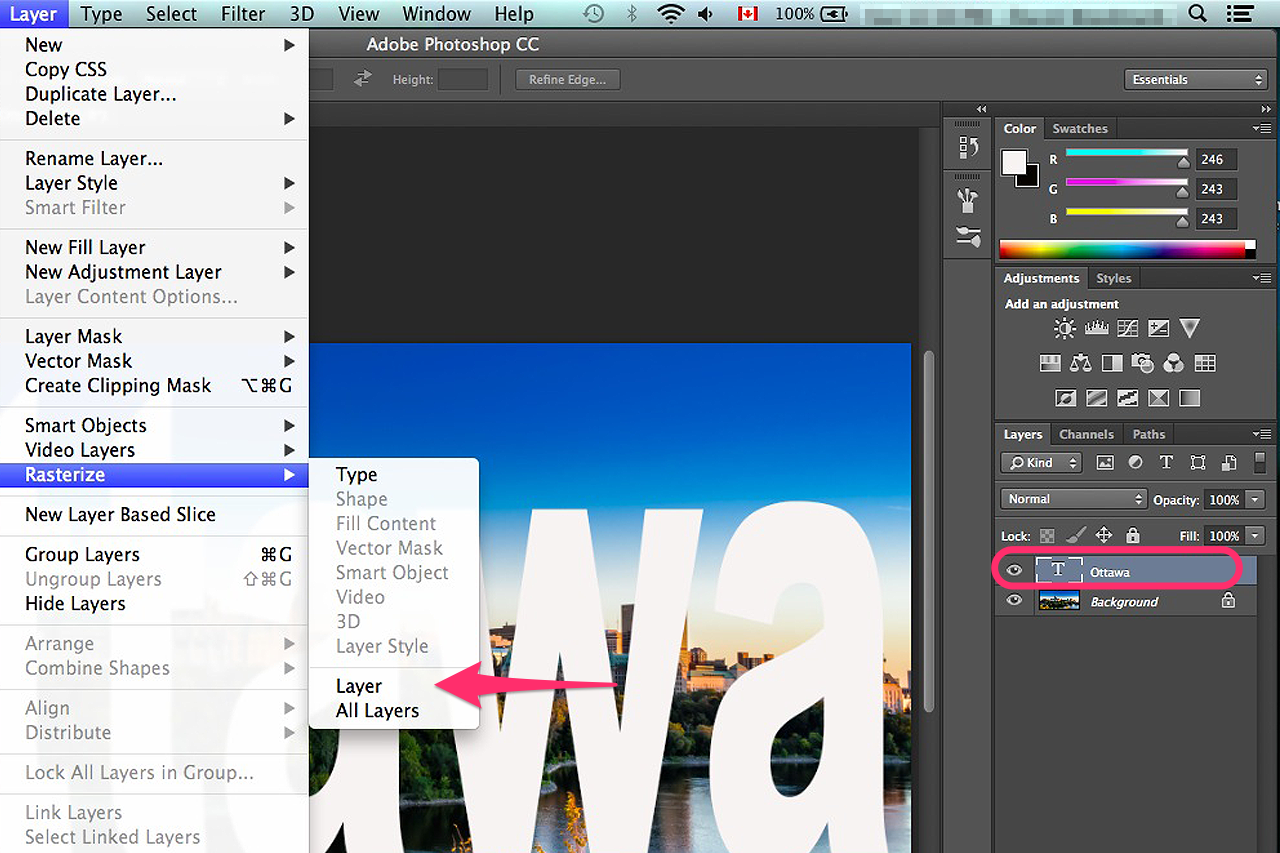Swap width and height icon in options bar
The image size is (1280, 853).
coord(362,79)
